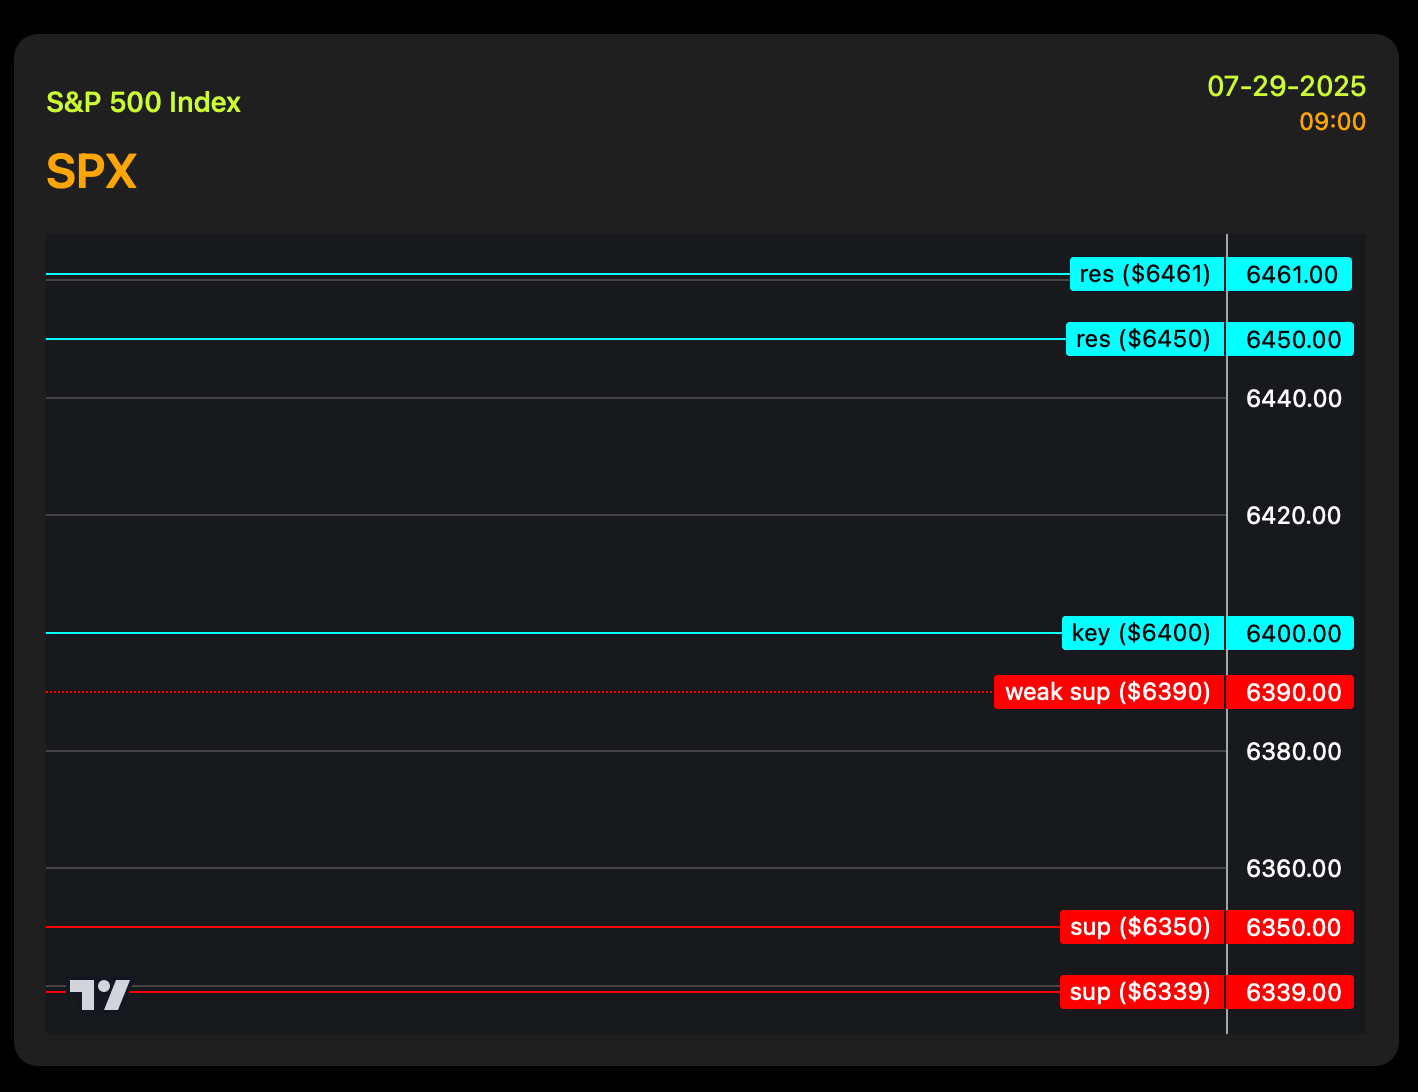
Task: Click the 07-29-2025 date text
Action: click(x=1287, y=87)
